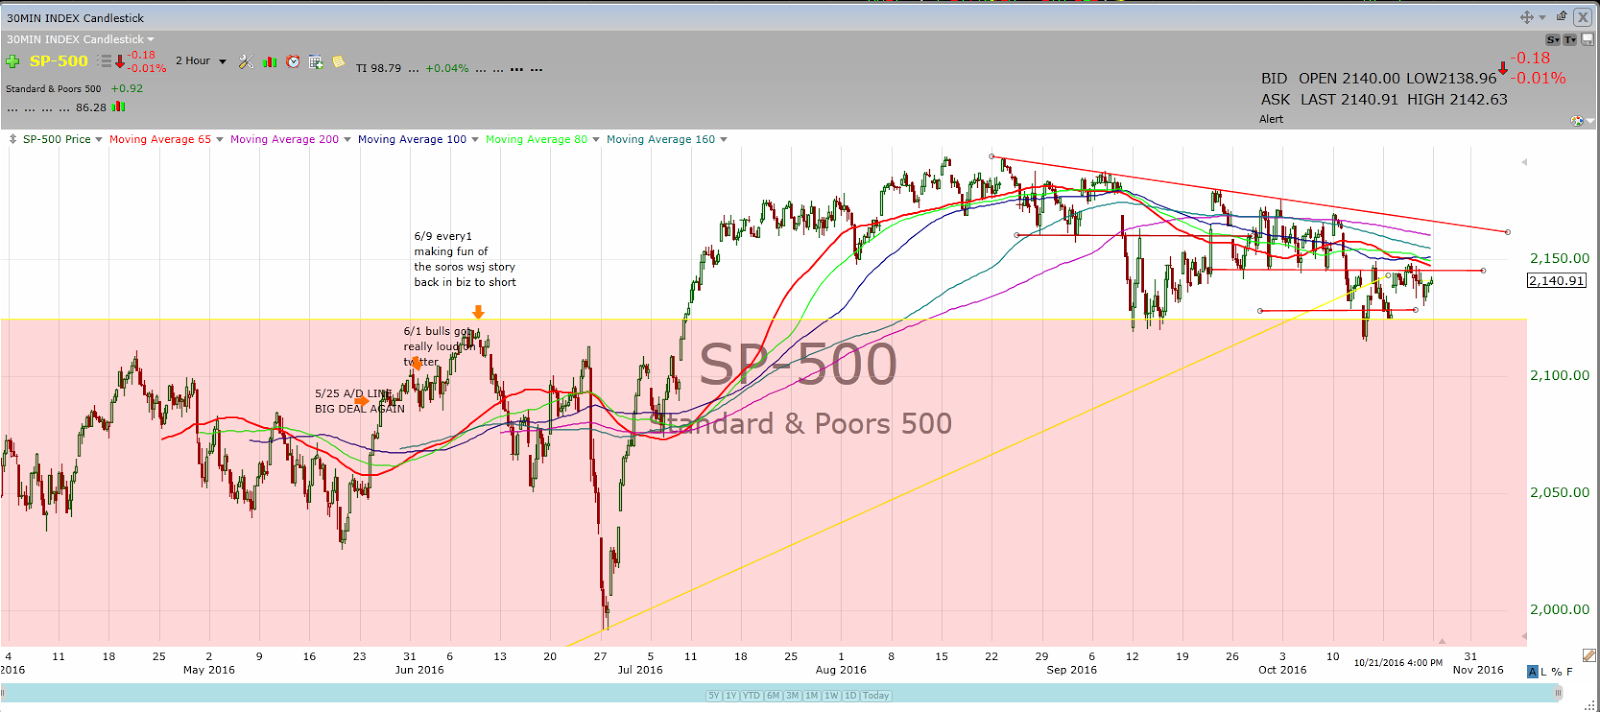This screenshot has height=712, width=1600.
Task: Click the 2,140.91 current price tag
Action: pos(1557,281)
